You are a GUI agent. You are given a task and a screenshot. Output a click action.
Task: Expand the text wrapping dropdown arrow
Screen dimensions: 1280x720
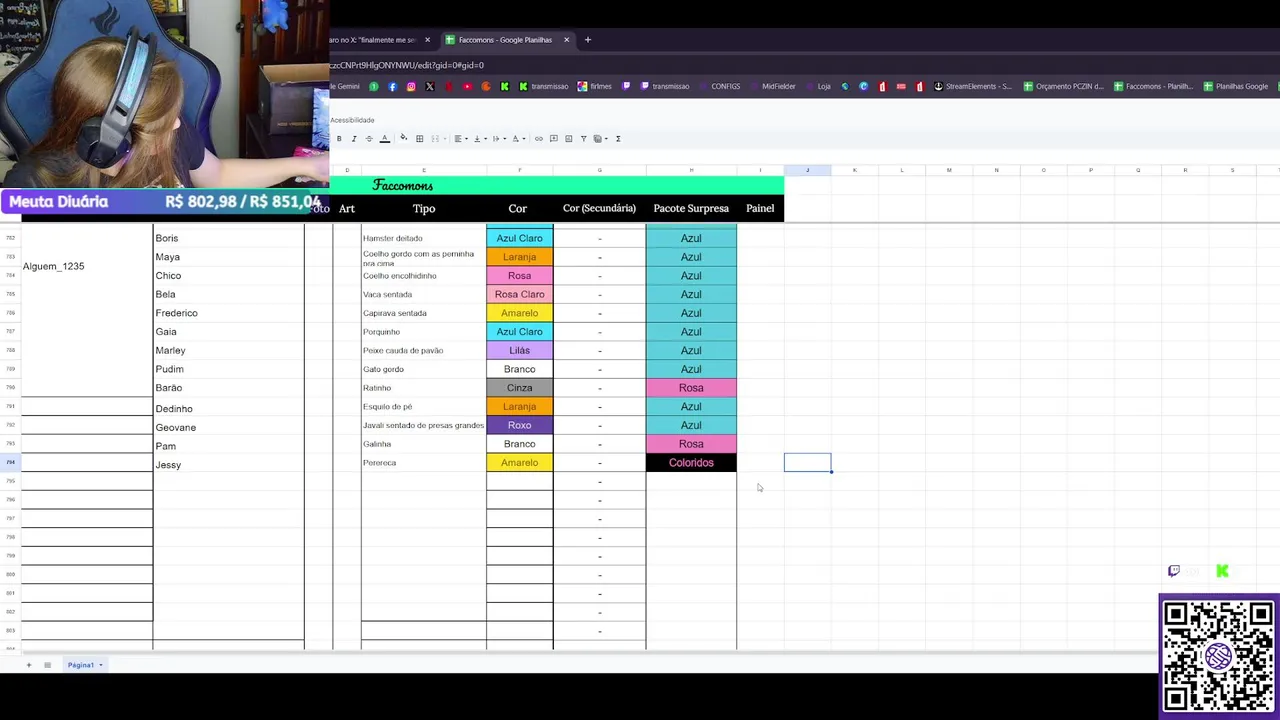click(x=505, y=139)
